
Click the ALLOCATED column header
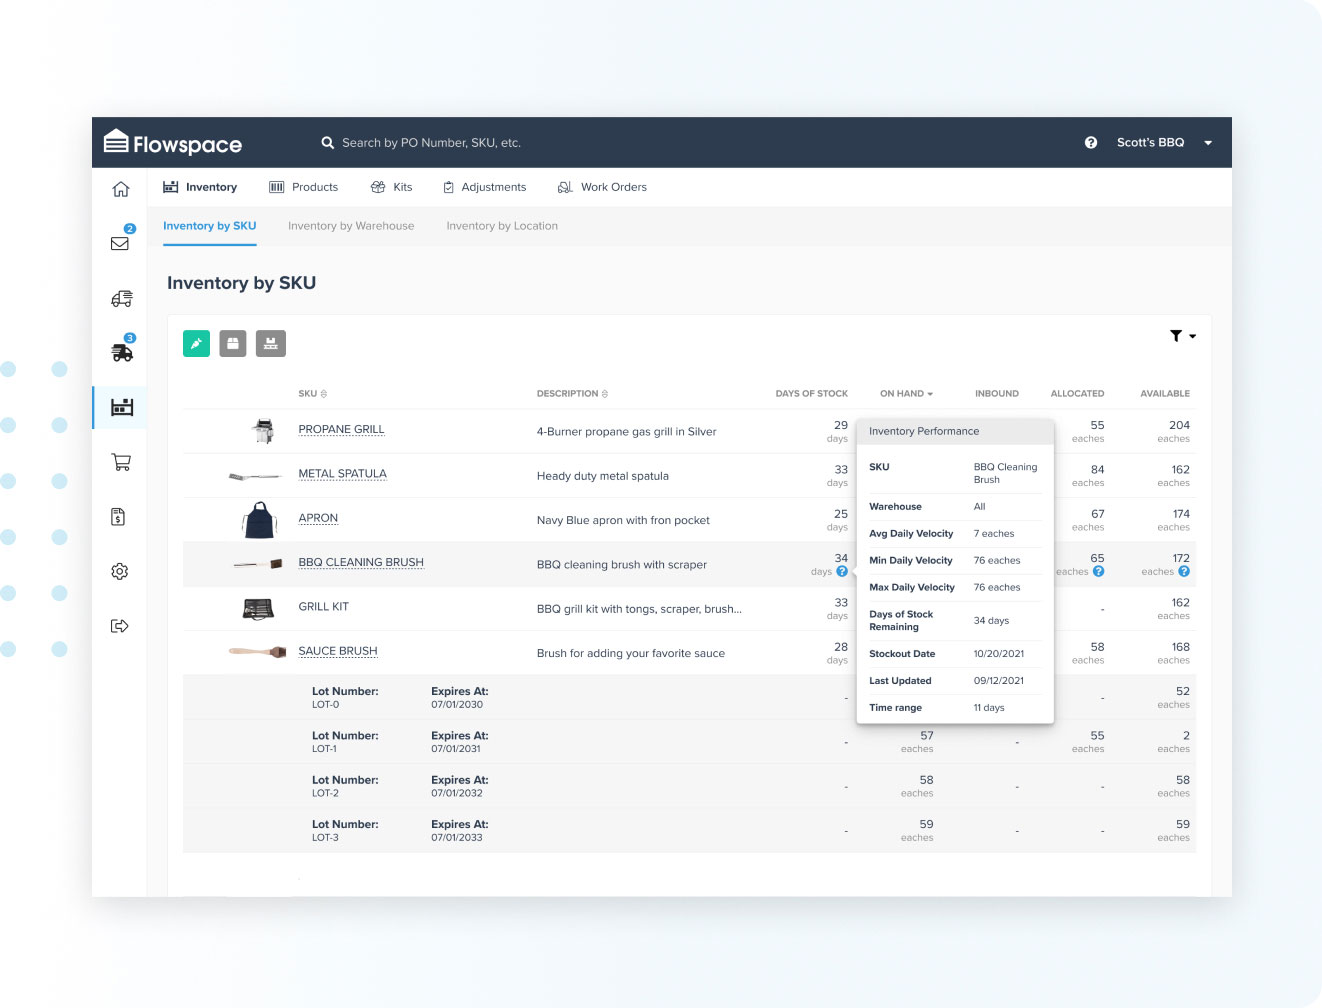tap(1077, 394)
